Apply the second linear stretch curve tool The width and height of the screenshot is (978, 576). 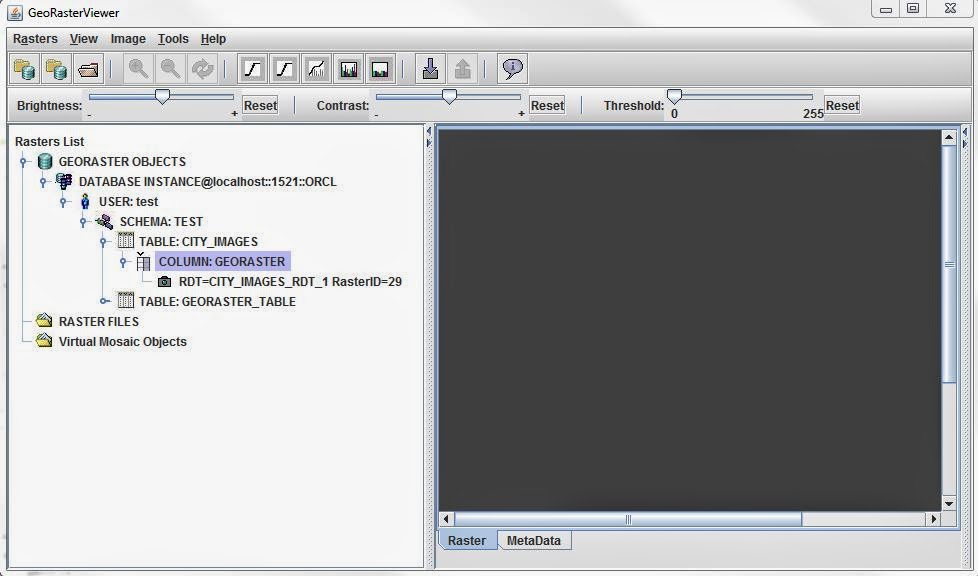[x=284, y=69]
